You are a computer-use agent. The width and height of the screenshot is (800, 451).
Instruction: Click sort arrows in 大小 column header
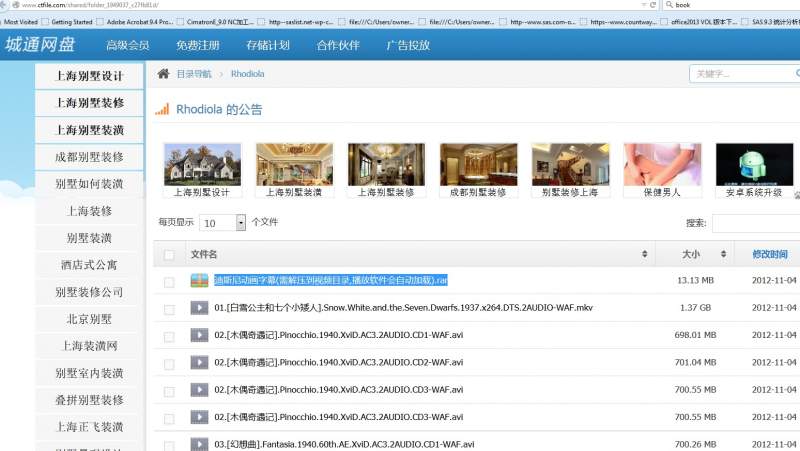(x=723, y=254)
